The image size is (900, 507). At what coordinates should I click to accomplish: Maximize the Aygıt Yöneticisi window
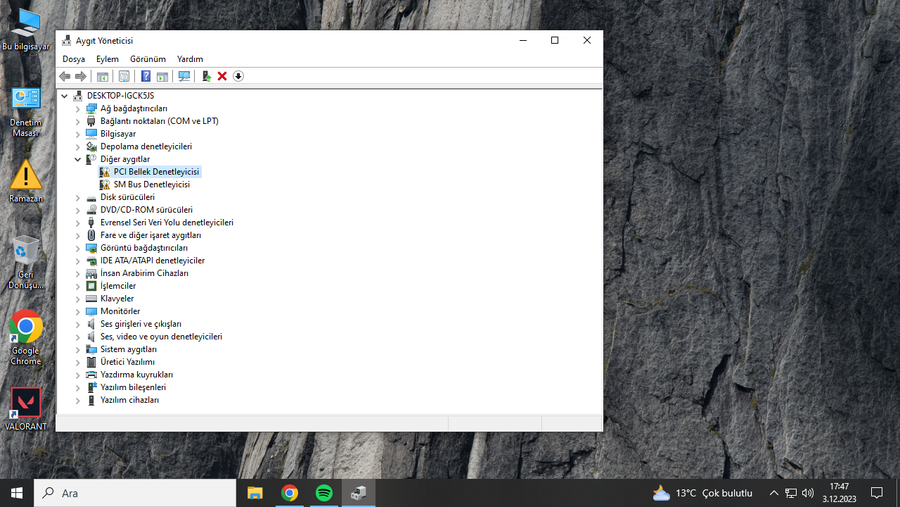[x=554, y=40]
